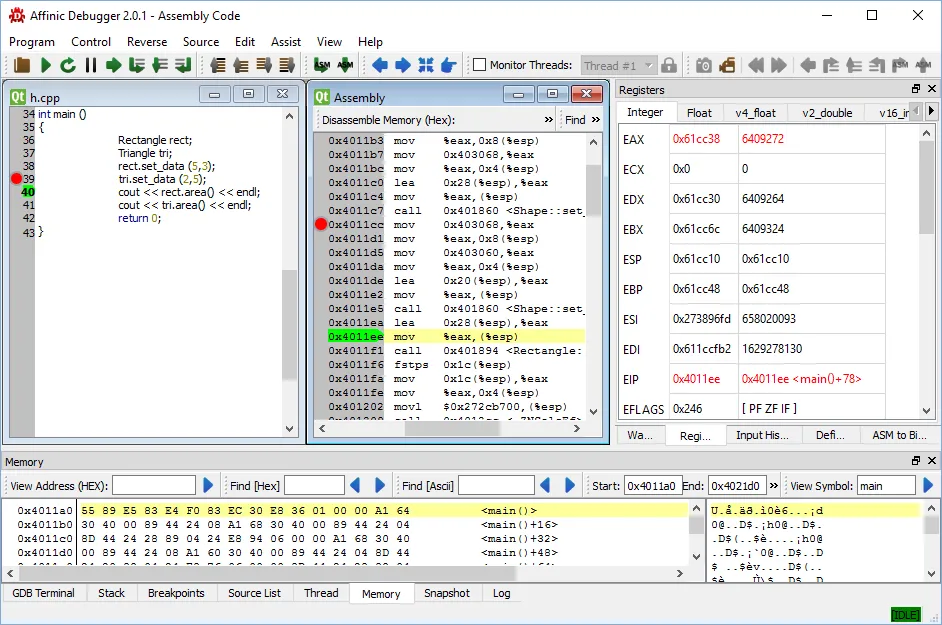The height and width of the screenshot is (625, 942).
Task: Remove breakpoint at address 0x4011cc
Action: [321, 225]
